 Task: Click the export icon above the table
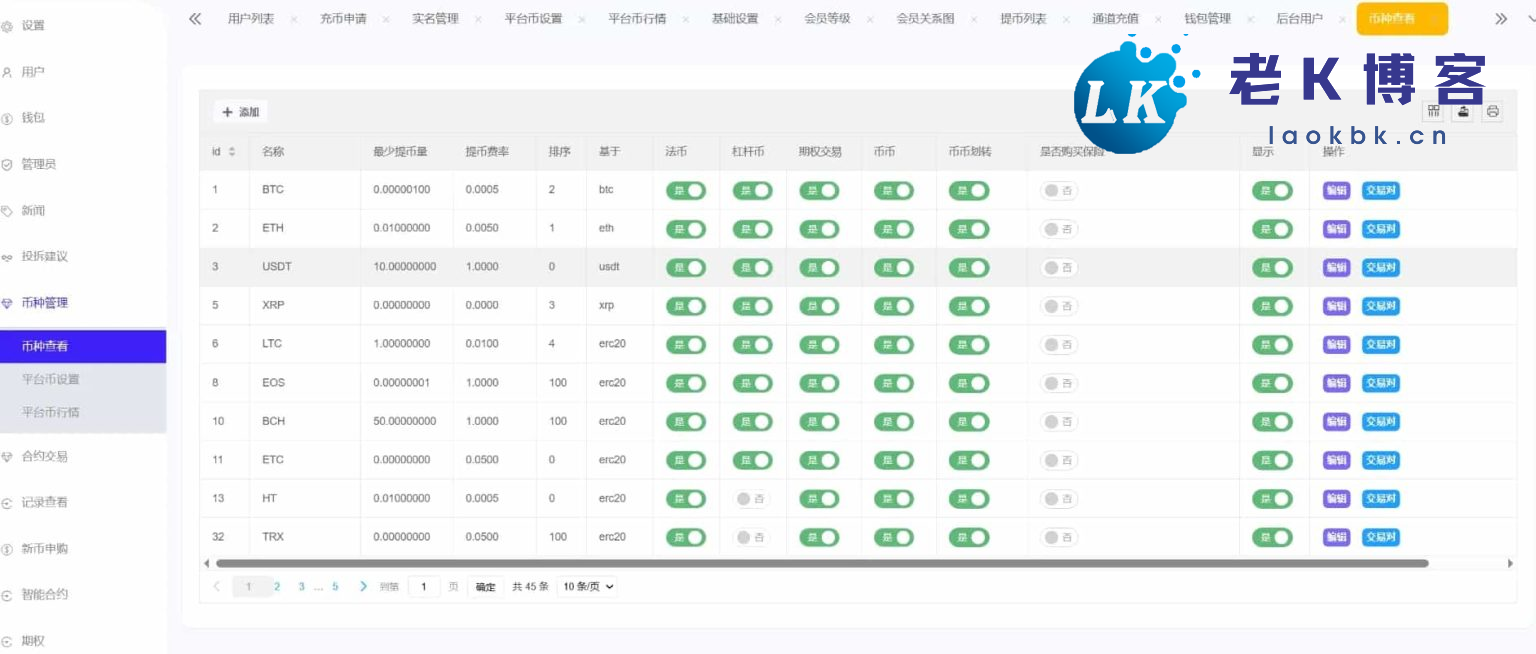(x=1463, y=112)
